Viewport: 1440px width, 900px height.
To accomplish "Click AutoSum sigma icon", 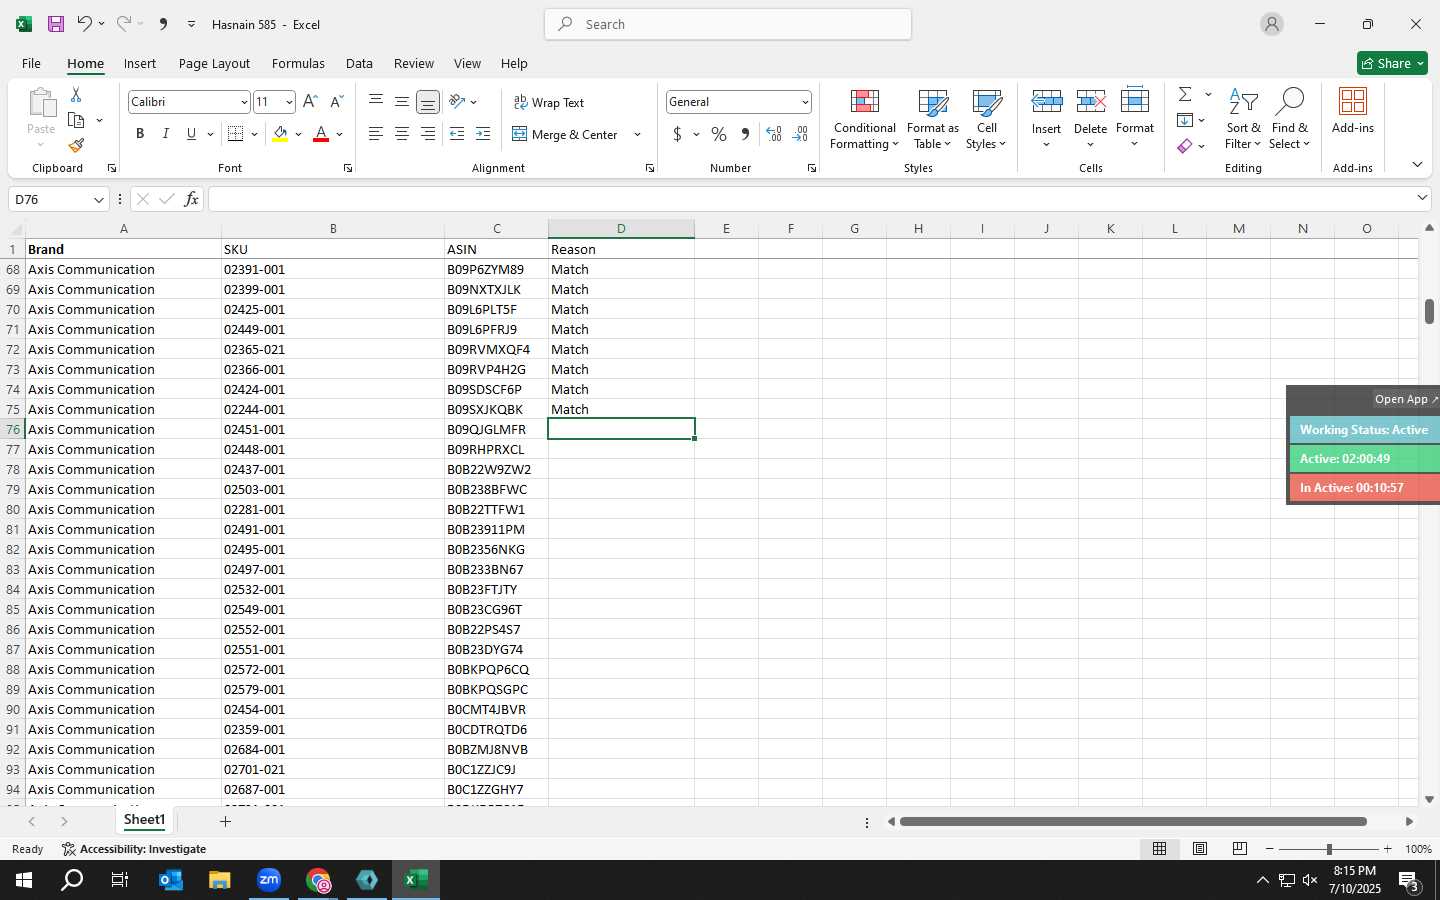I will tap(1185, 94).
